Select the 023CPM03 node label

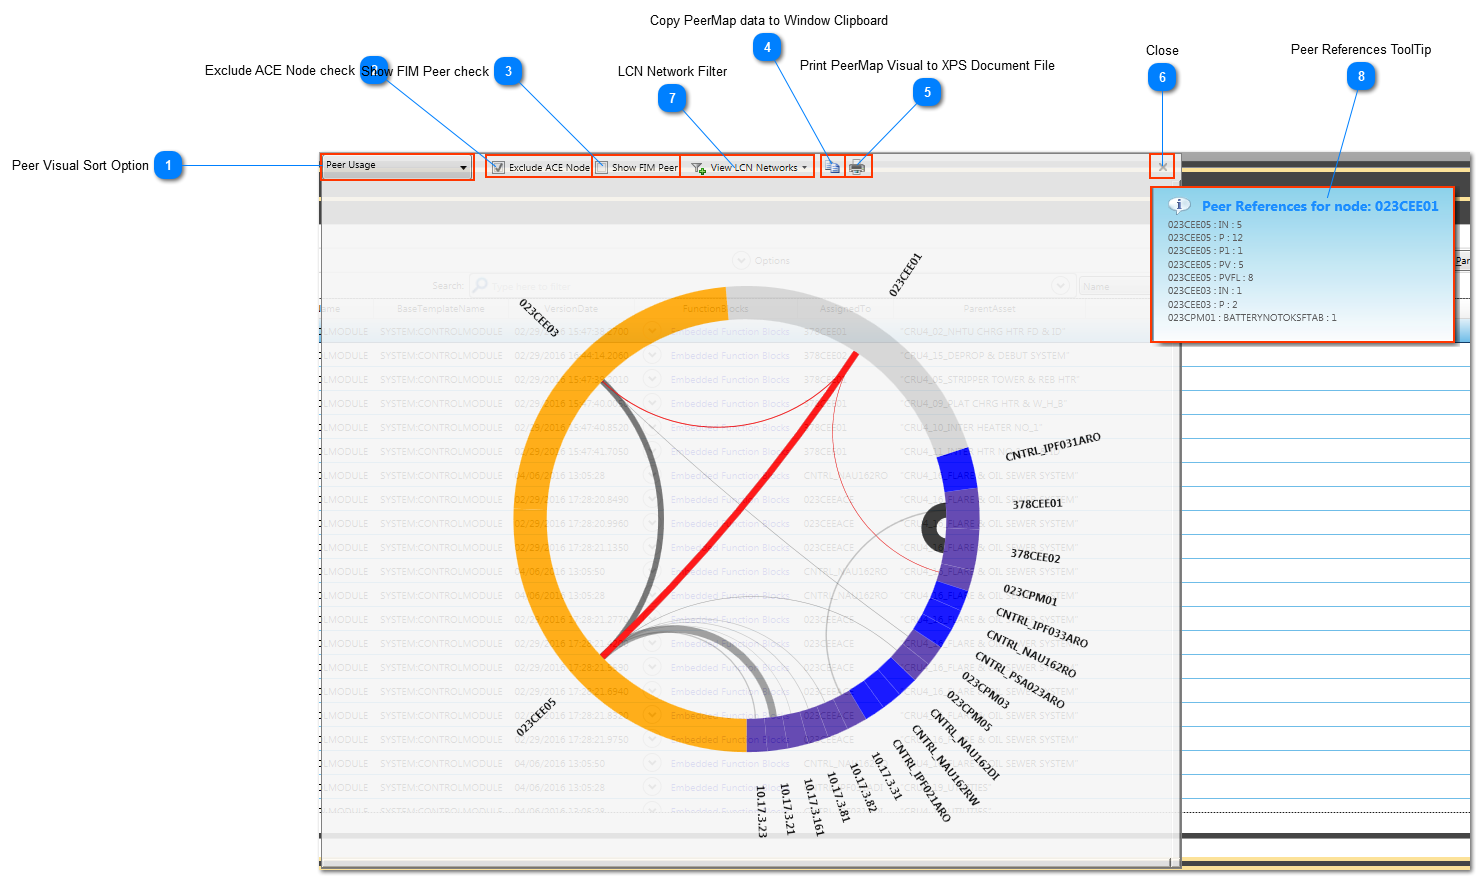pyautogui.click(x=986, y=690)
